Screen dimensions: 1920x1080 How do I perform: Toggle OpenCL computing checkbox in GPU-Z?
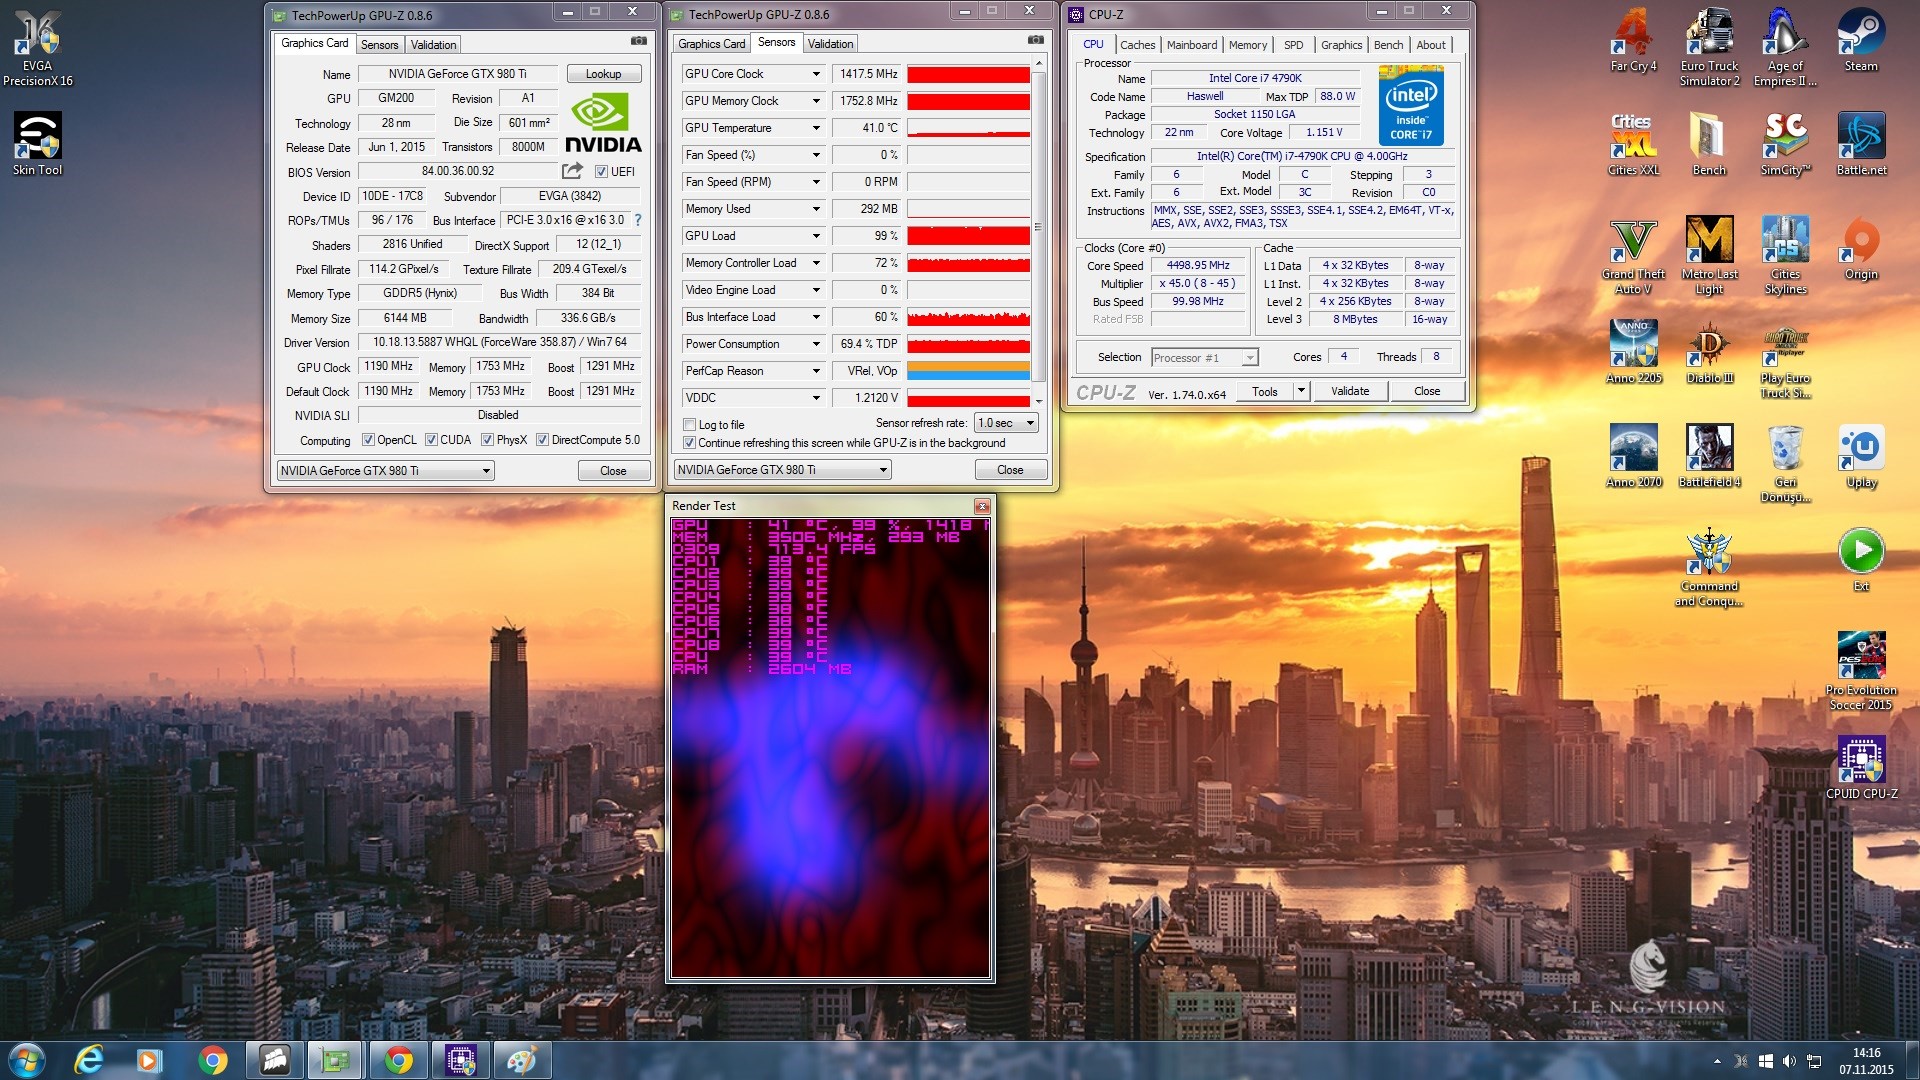(369, 440)
